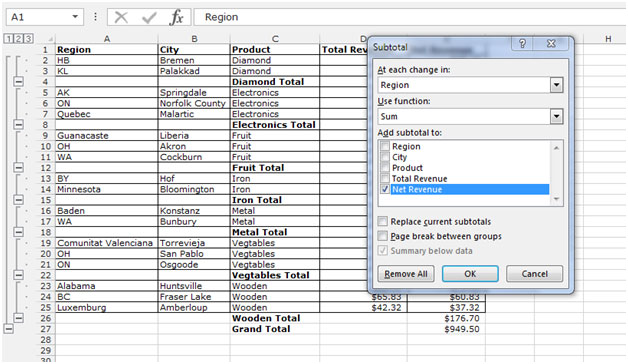Click the Norfolk County cell
Image resolution: width=628 pixels, height=364 pixels.
tap(194, 103)
